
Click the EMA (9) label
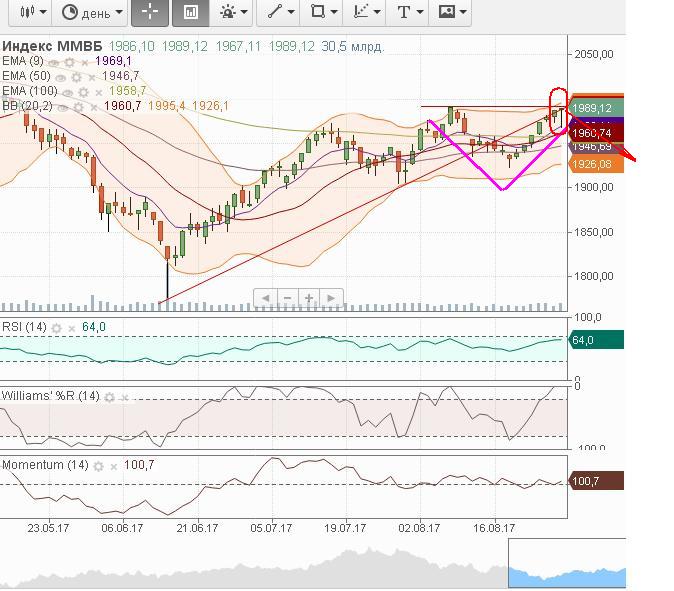click(x=23, y=61)
